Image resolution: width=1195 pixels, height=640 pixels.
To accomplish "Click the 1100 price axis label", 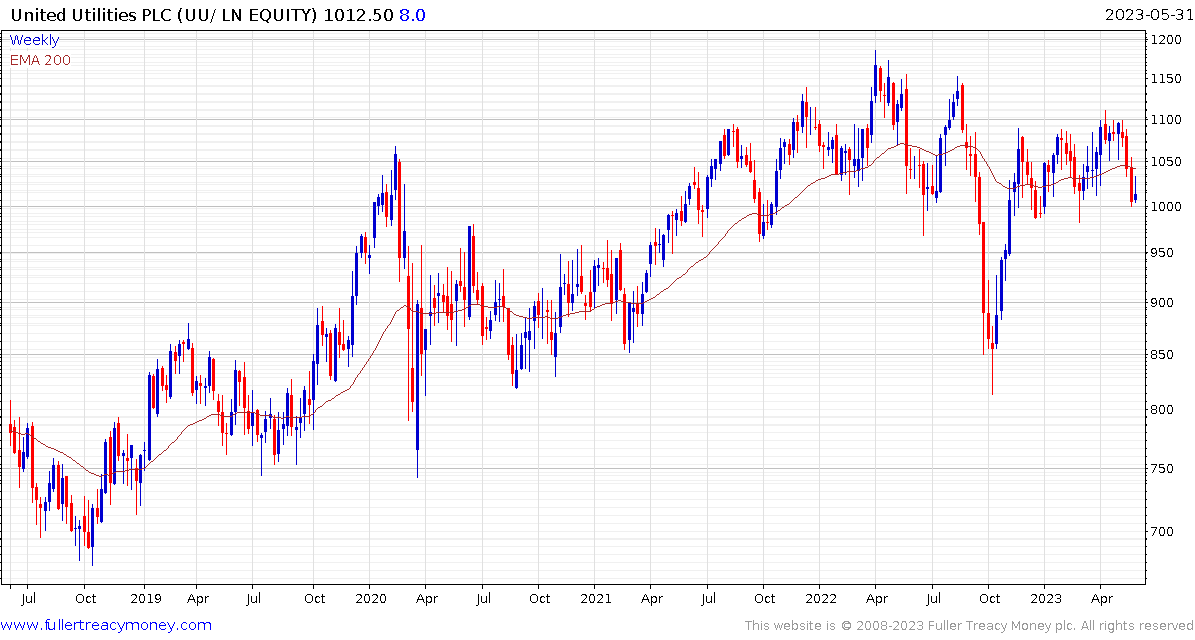I will coord(1166,120).
